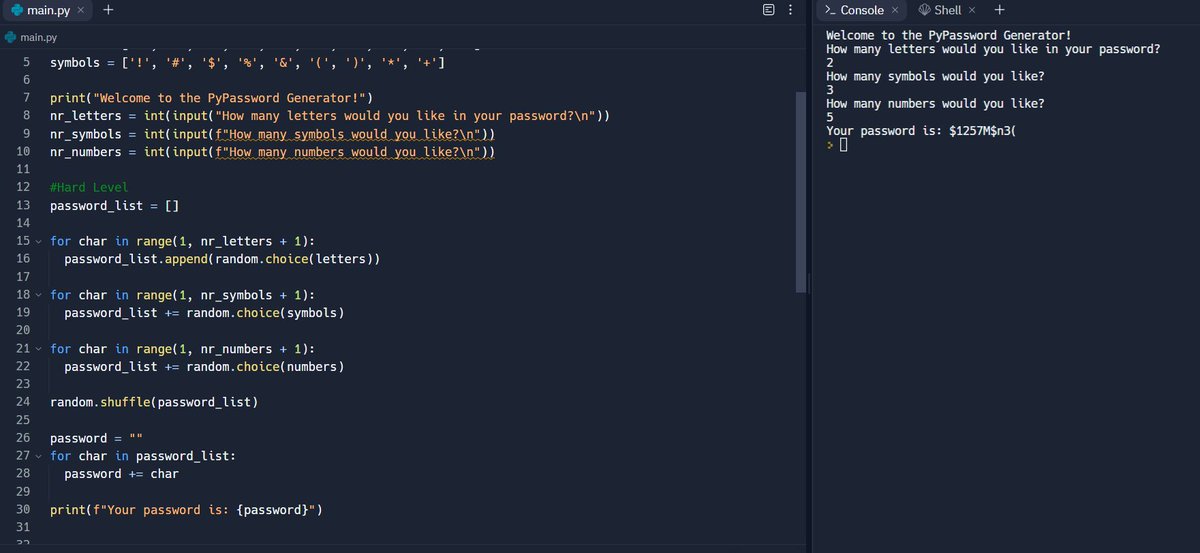Image resolution: width=1200 pixels, height=553 pixels.
Task: Click on random.shuffle(password_list) line
Action: pos(154,402)
